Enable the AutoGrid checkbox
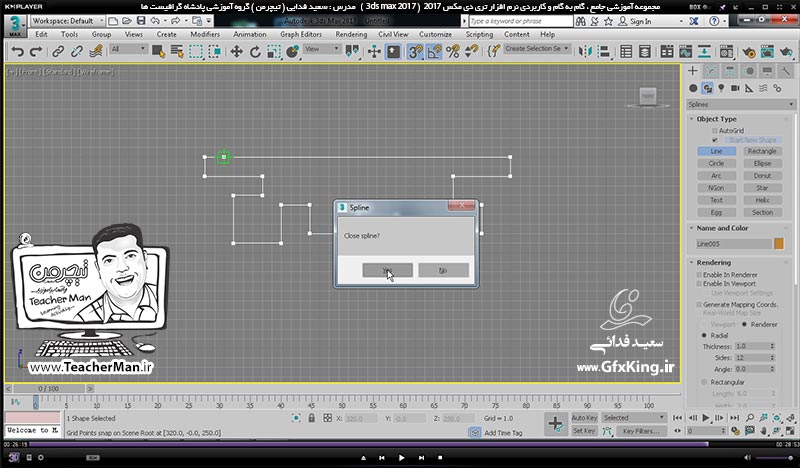The width and height of the screenshot is (800, 468). [715, 131]
